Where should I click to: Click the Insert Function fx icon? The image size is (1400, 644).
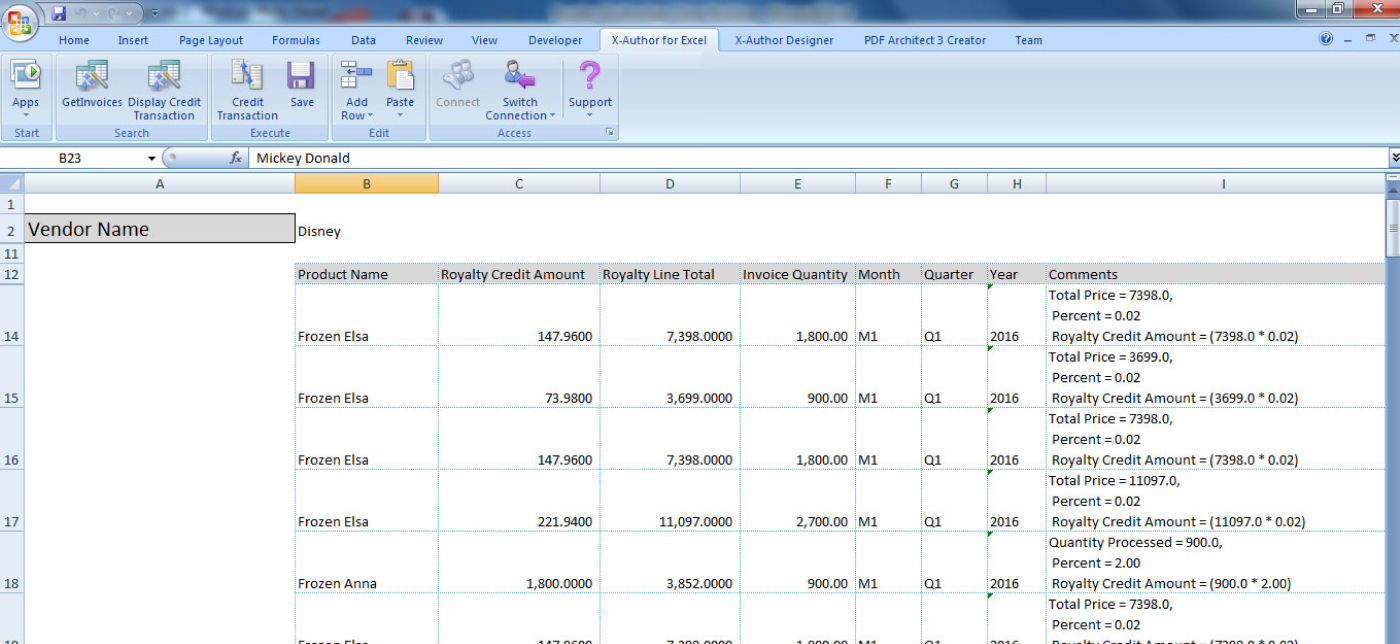pyautogui.click(x=236, y=158)
